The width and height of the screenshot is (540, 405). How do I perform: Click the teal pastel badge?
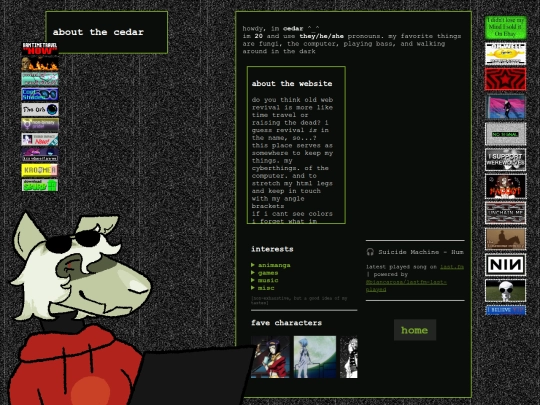coord(40,79)
